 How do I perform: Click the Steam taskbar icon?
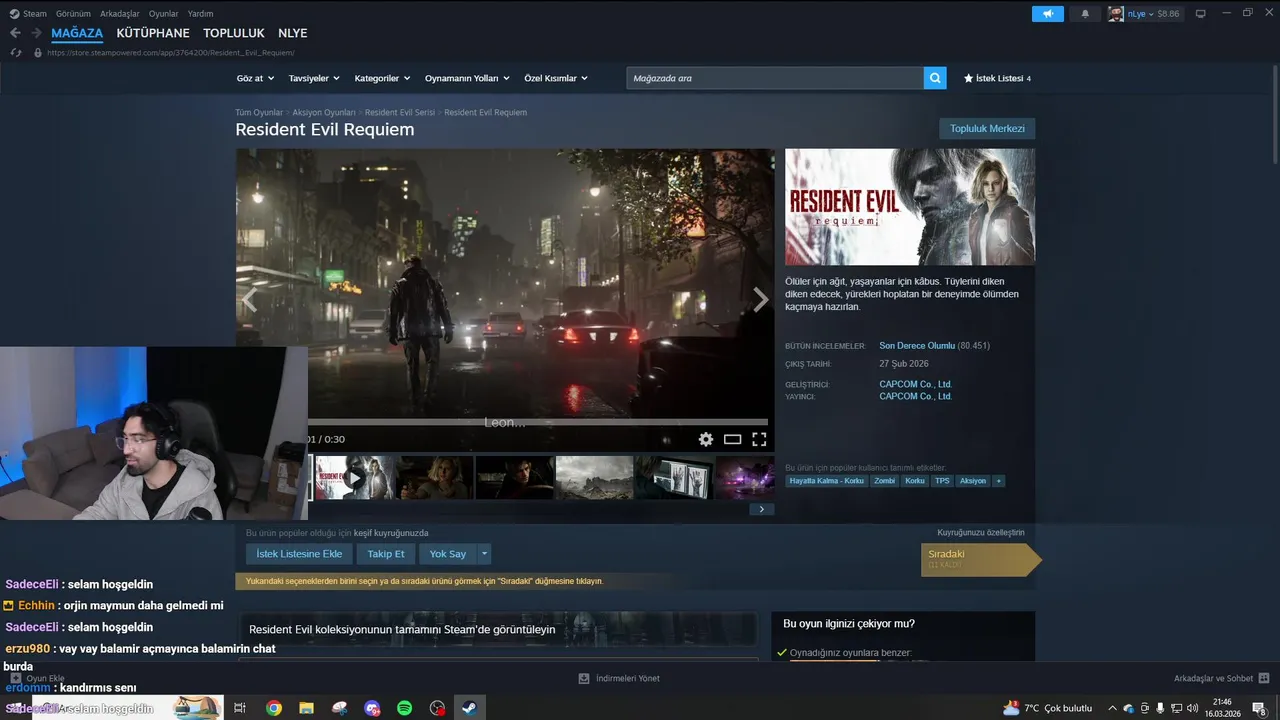click(468, 708)
